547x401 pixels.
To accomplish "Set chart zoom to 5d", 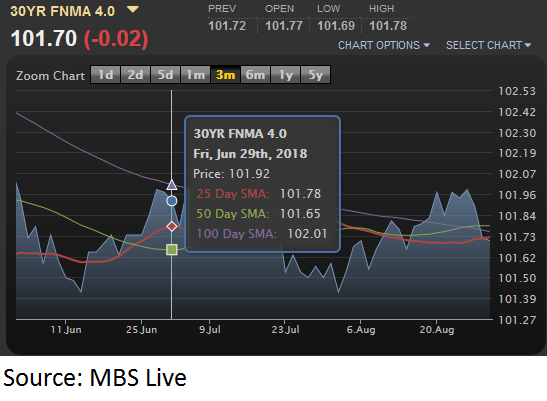I will pos(165,75).
